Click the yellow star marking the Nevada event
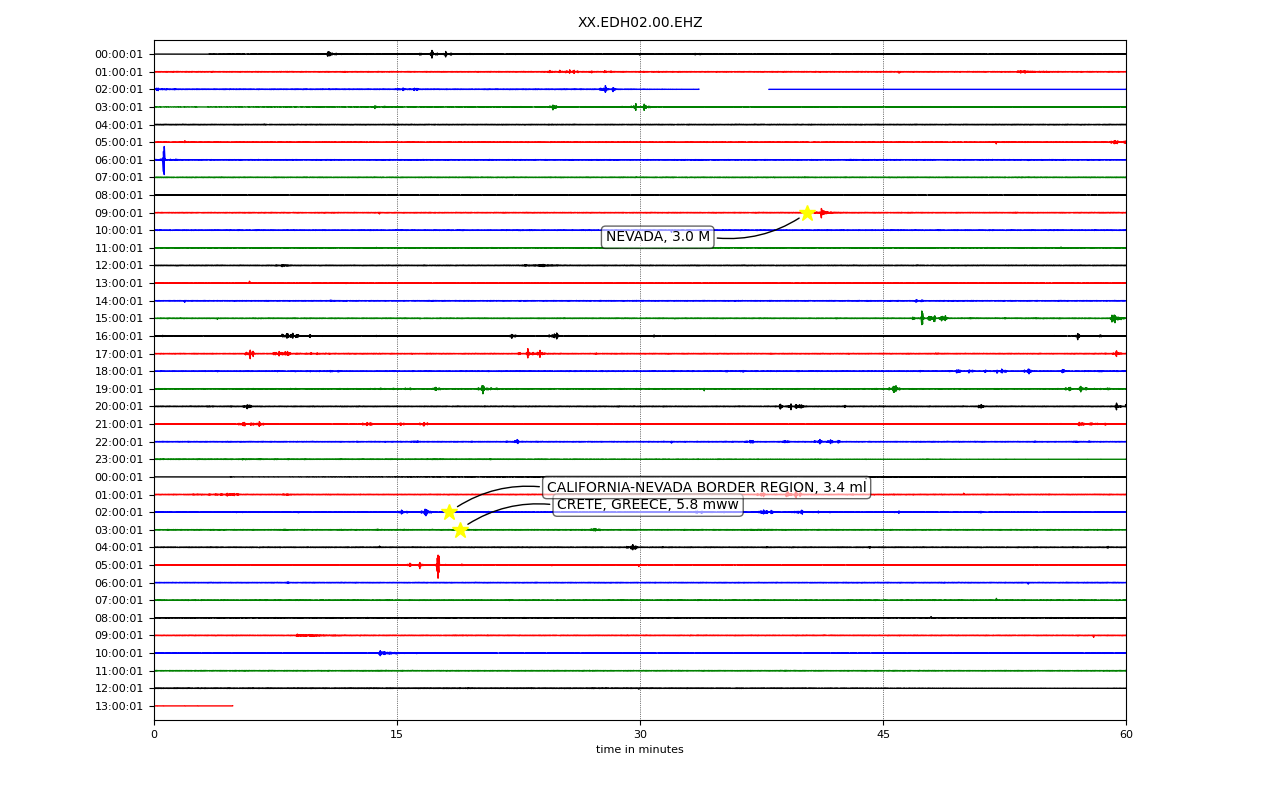 click(807, 212)
